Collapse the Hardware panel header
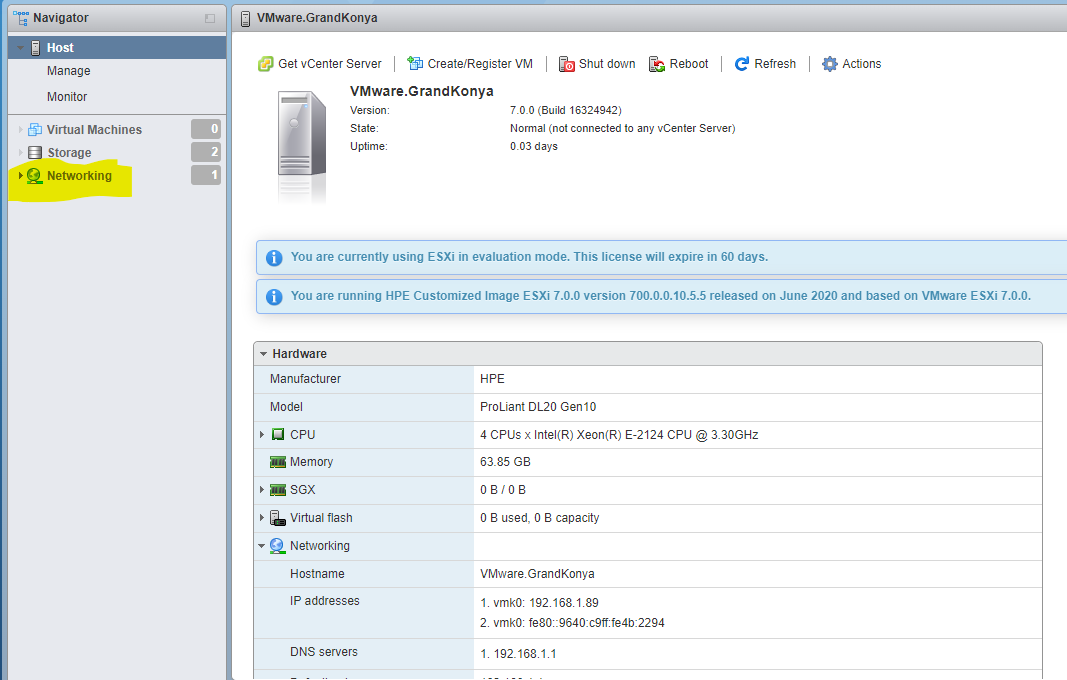Viewport: 1067px width, 680px height. tap(263, 354)
